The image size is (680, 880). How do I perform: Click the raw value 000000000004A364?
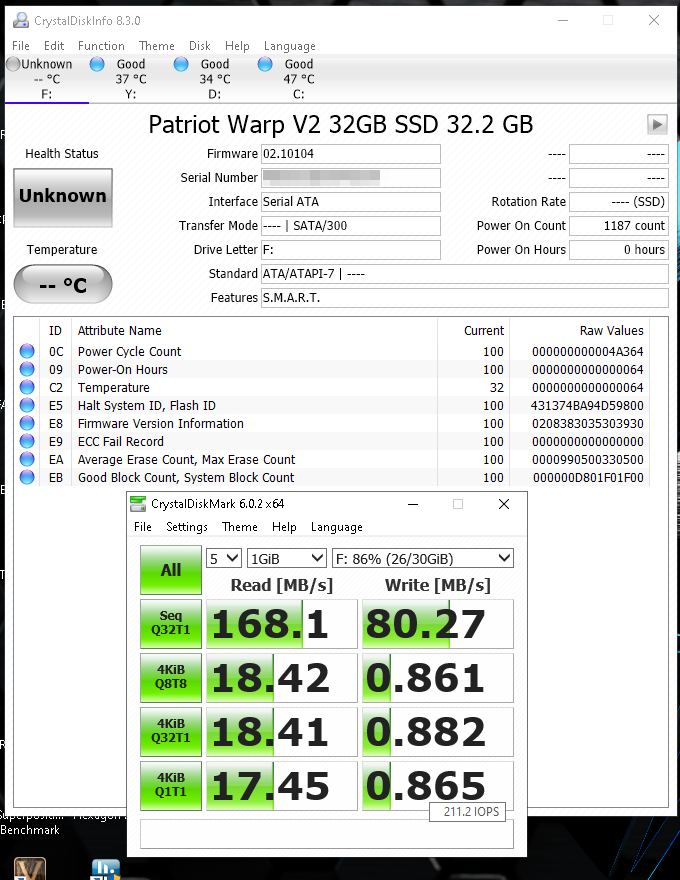coord(587,351)
